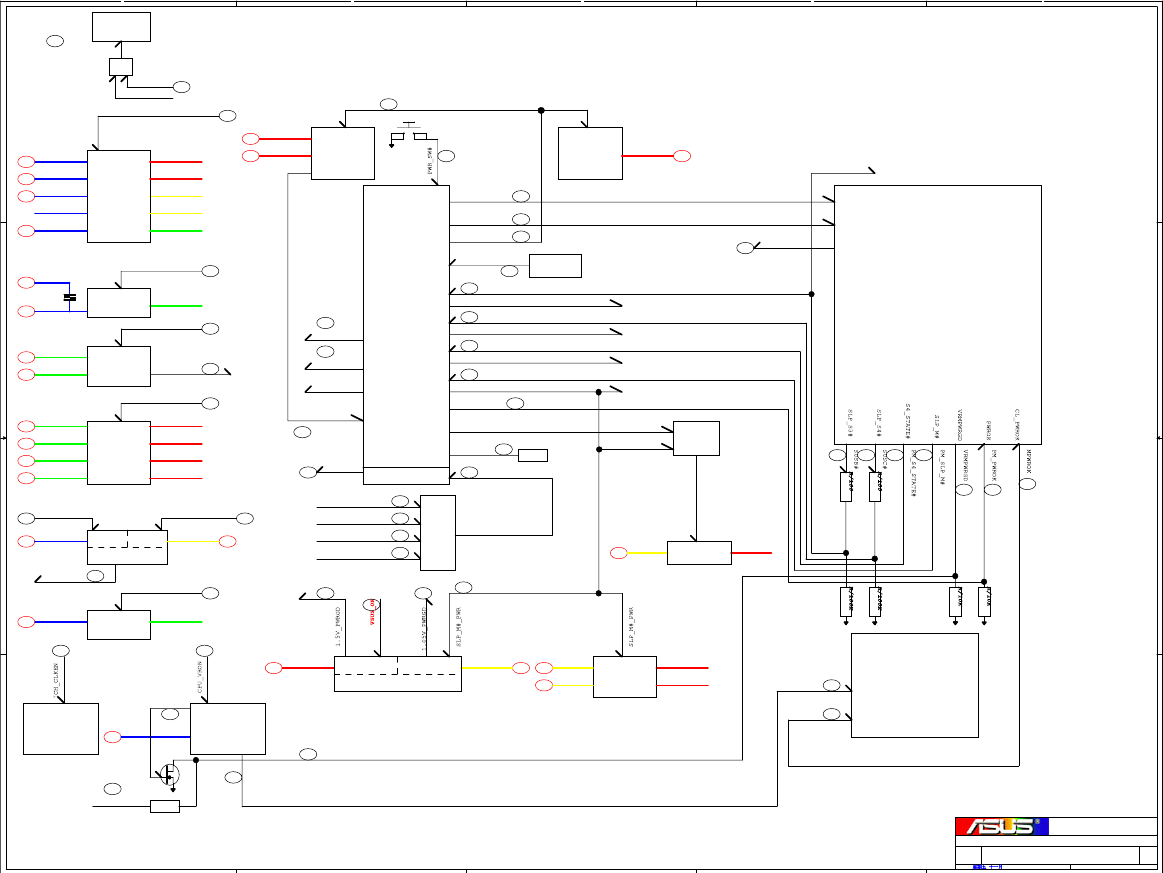Viewport: 1163px width, 873px height.
Task: Select the MPWROK net label
Action: coord(1028,461)
